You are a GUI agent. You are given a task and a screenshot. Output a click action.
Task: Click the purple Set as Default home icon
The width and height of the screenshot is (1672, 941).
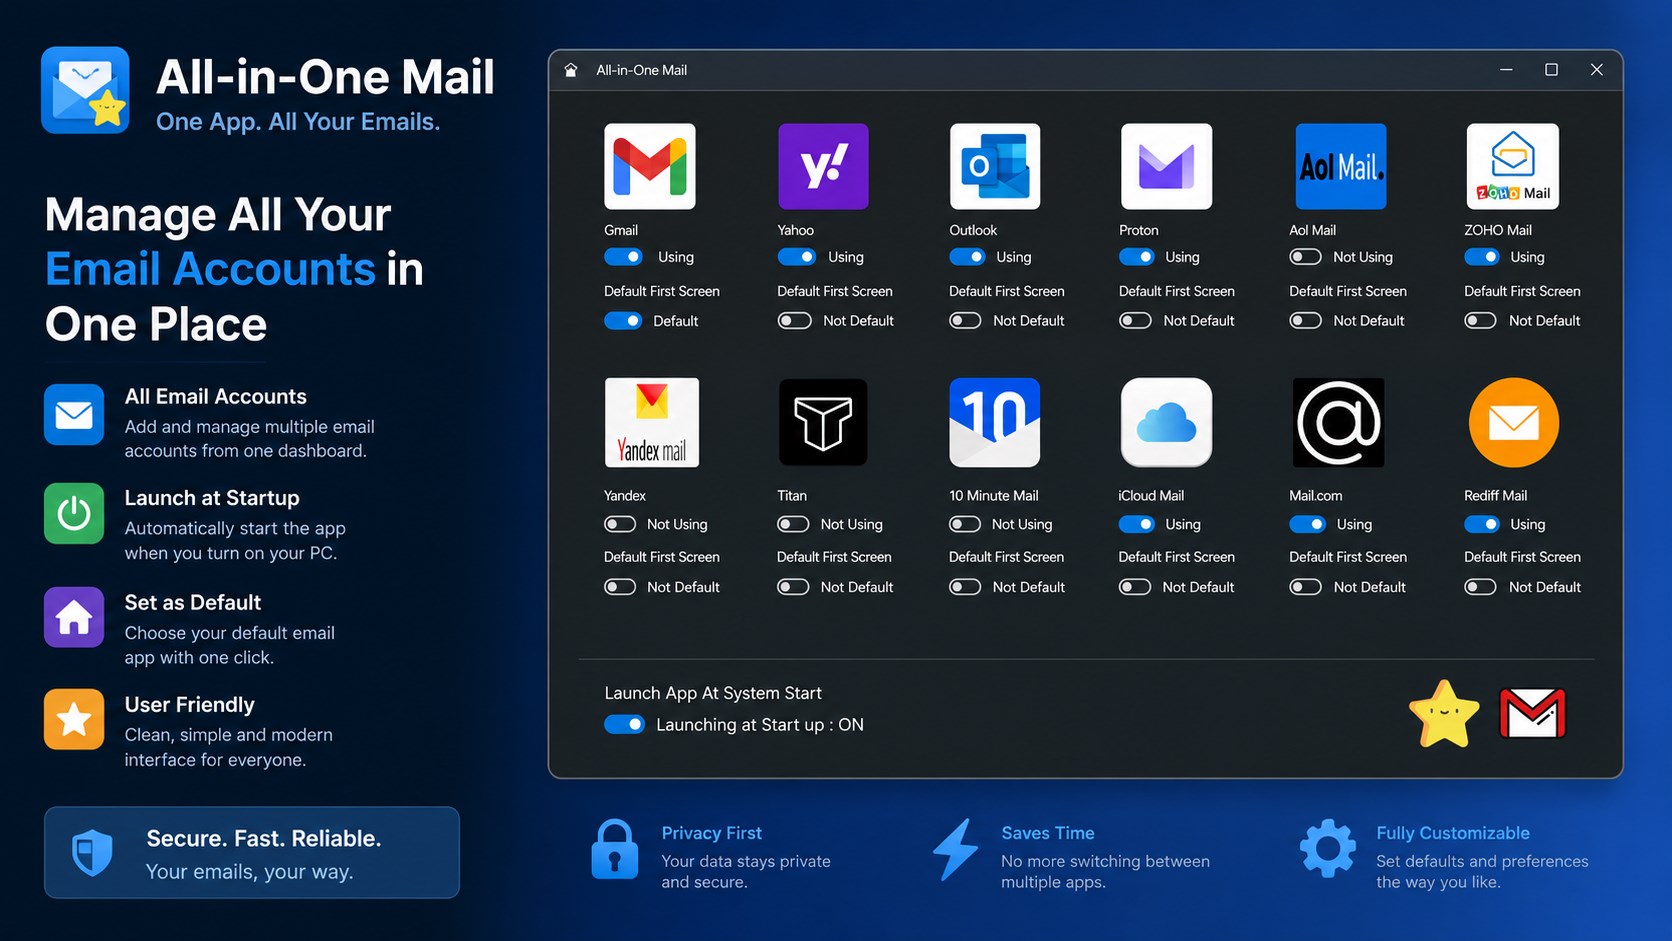(74, 617)
